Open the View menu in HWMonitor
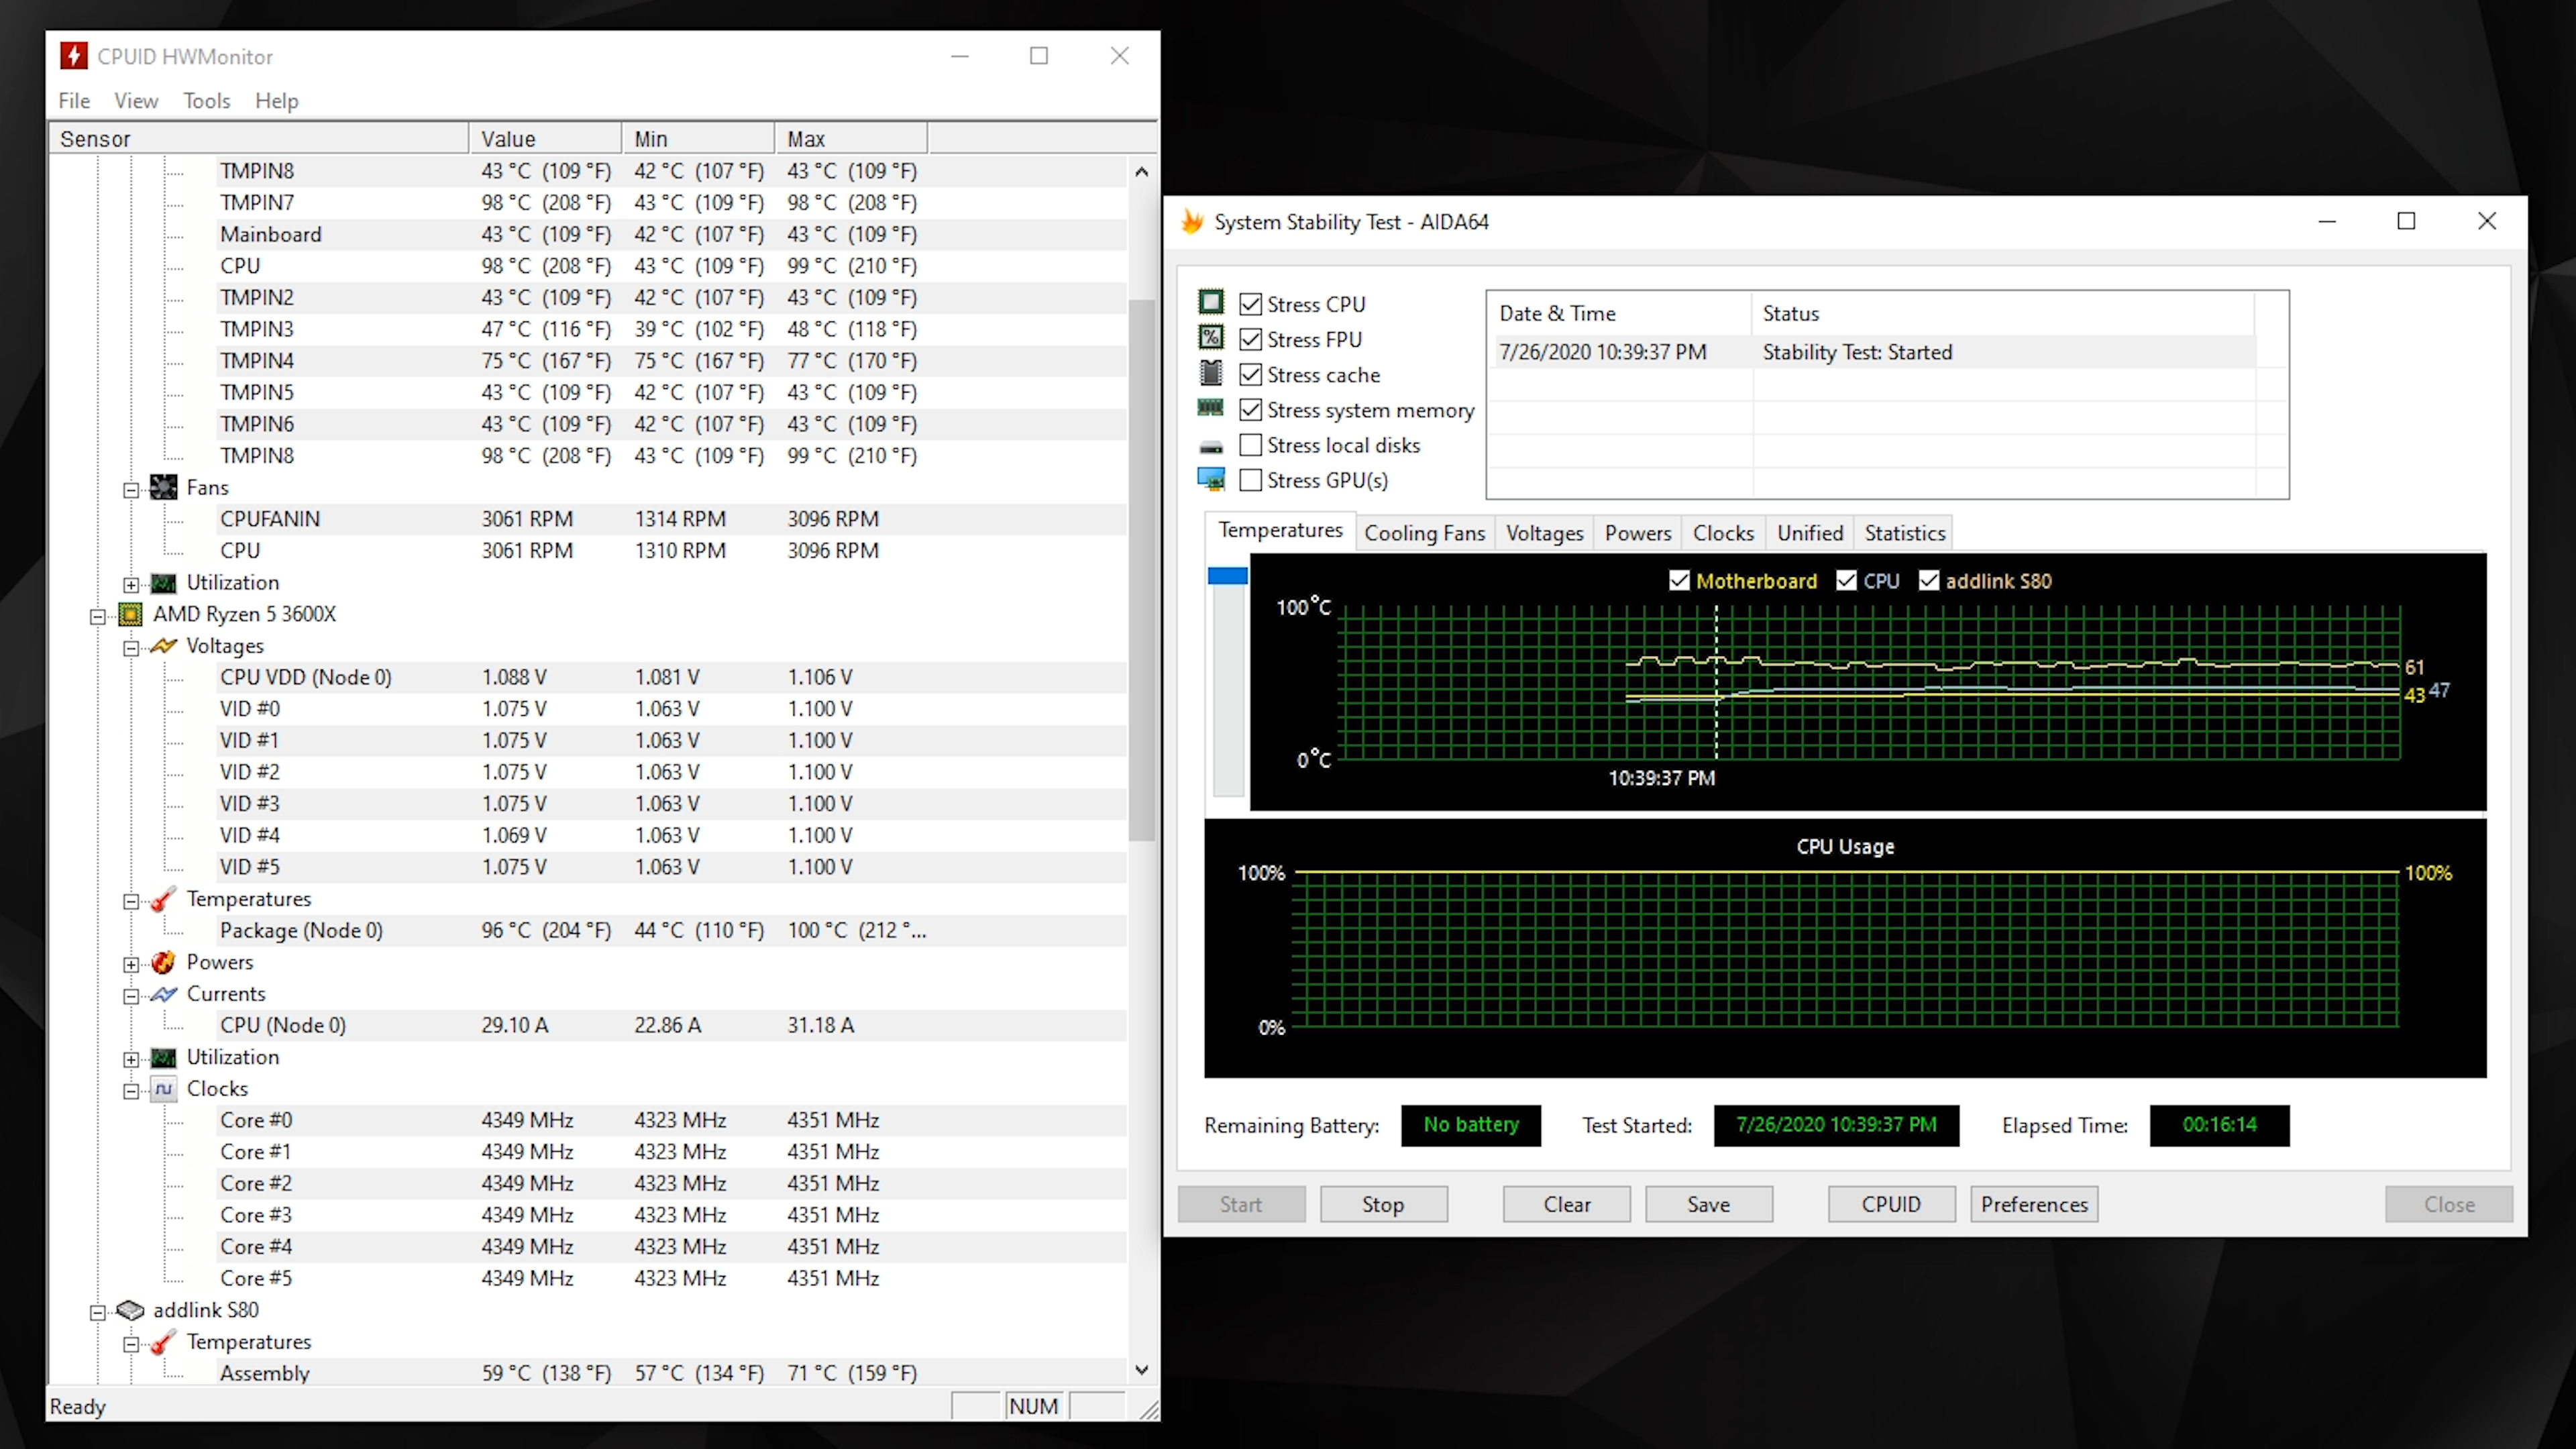This screenshot has height=1449, width=2576. [x=136, y=101]
